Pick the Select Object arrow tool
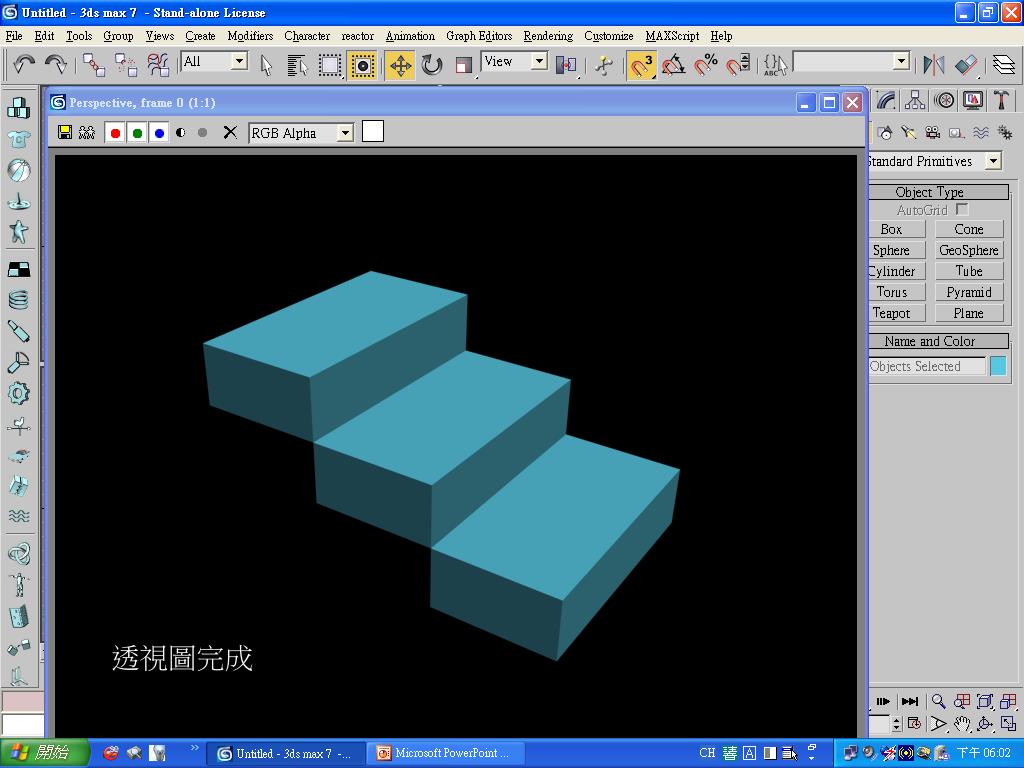The height and width of the screenshot is (768, 1024). [266, 65]
